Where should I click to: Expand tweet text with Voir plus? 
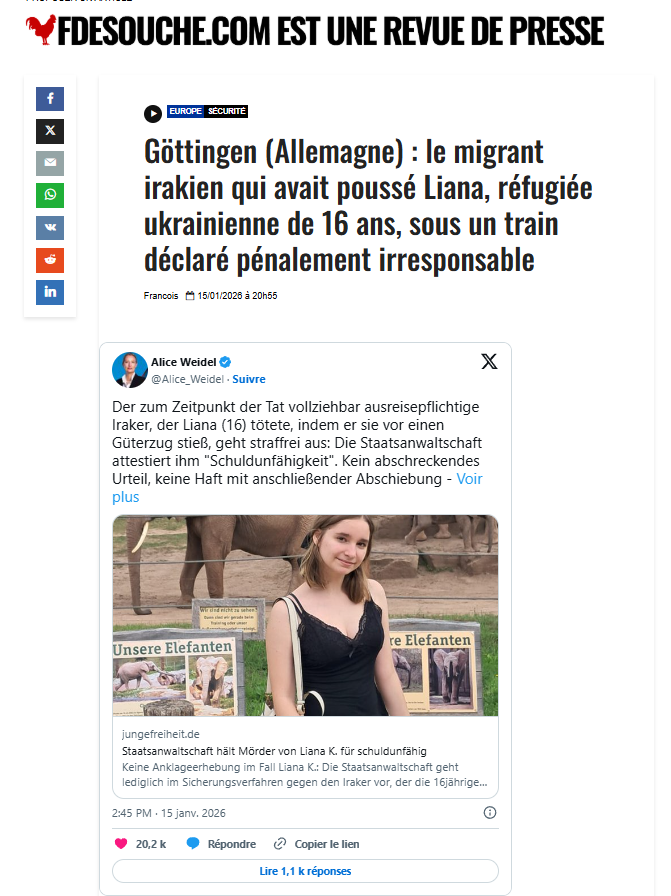click(297, 487)
